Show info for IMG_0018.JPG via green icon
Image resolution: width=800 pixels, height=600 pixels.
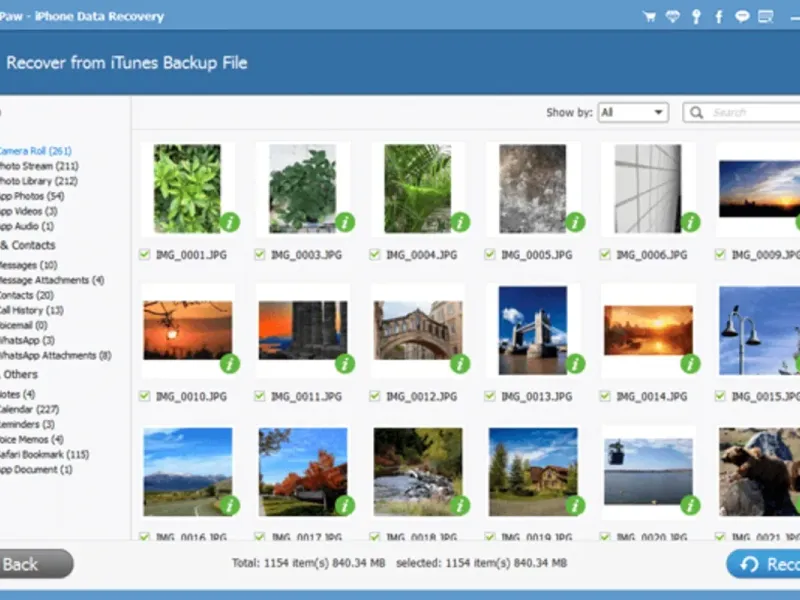click(x=460, y=506)
